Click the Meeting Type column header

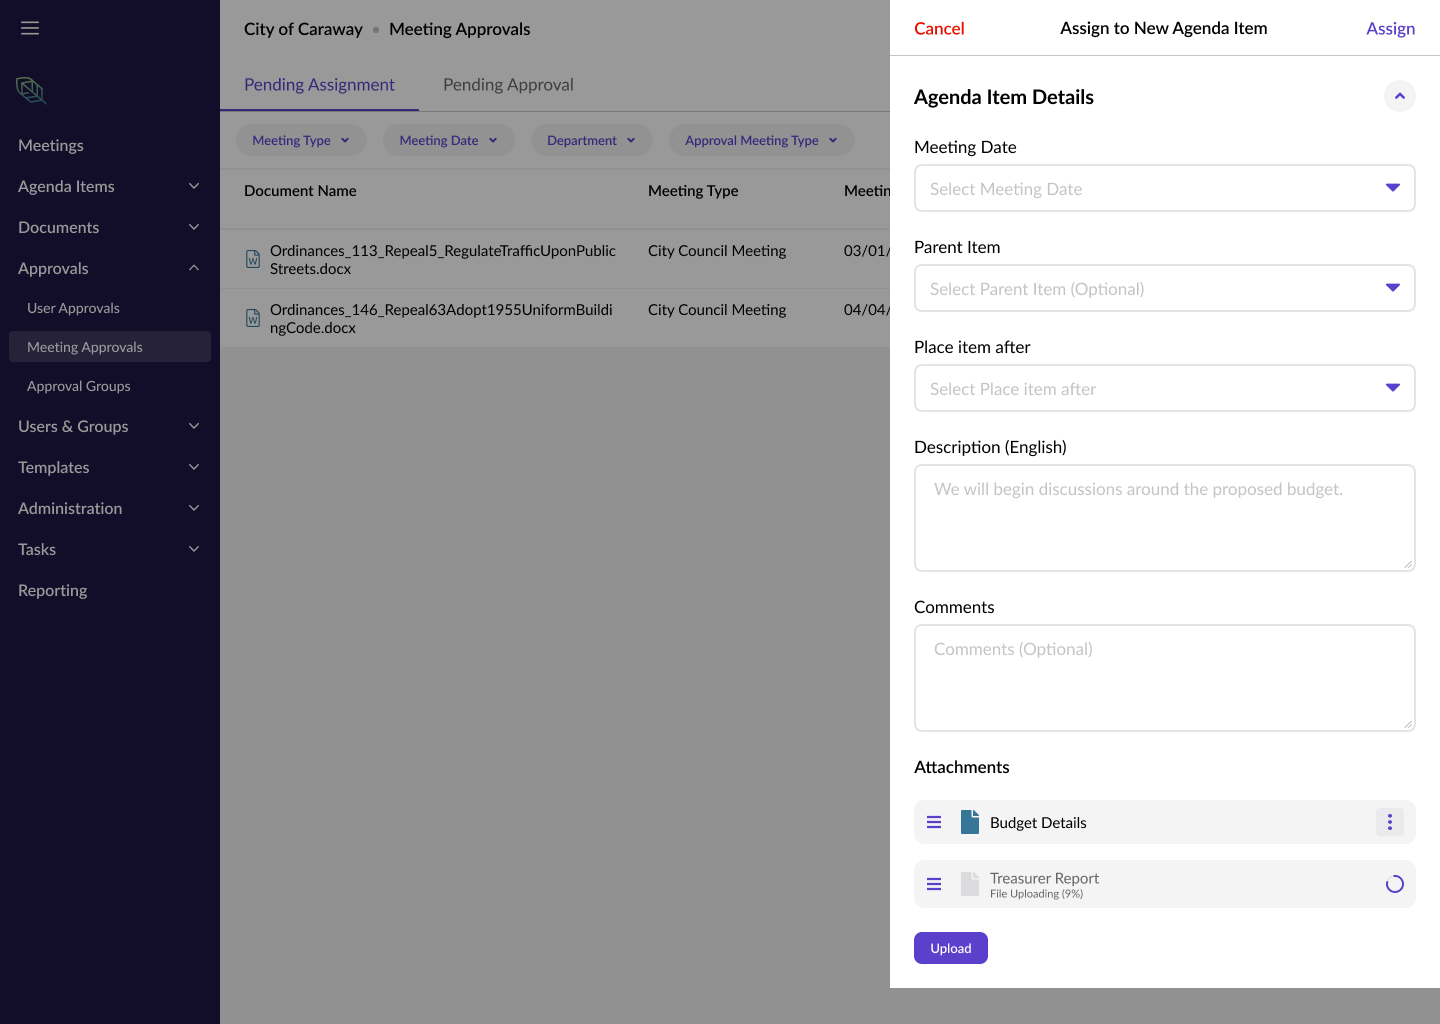(693, 190)
